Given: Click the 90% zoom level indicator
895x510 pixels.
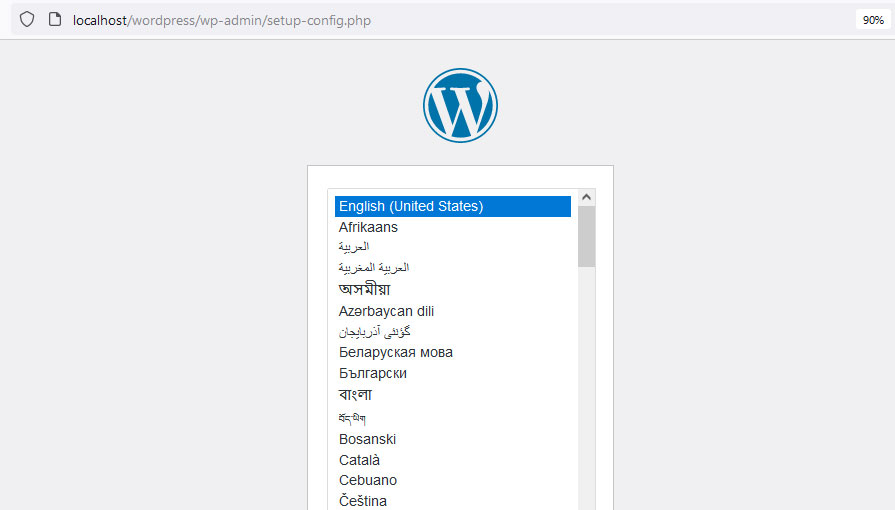Looking at the screenshot, I should coord(873,20).
